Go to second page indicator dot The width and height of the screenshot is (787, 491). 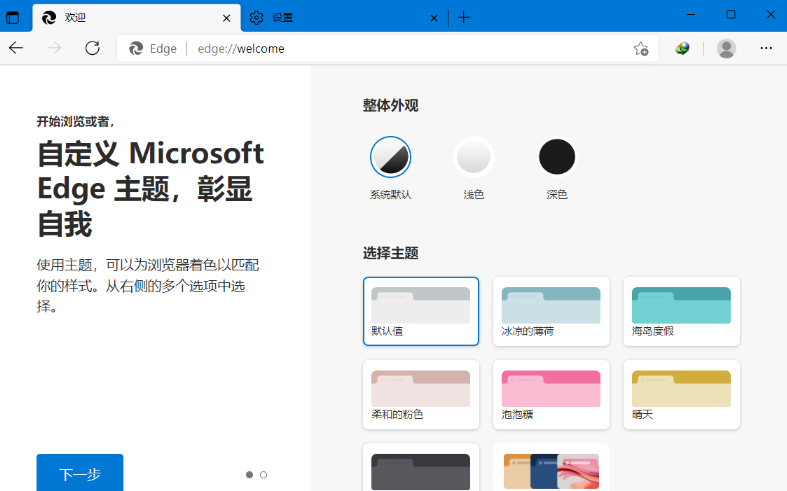click(x=264, y=474)
